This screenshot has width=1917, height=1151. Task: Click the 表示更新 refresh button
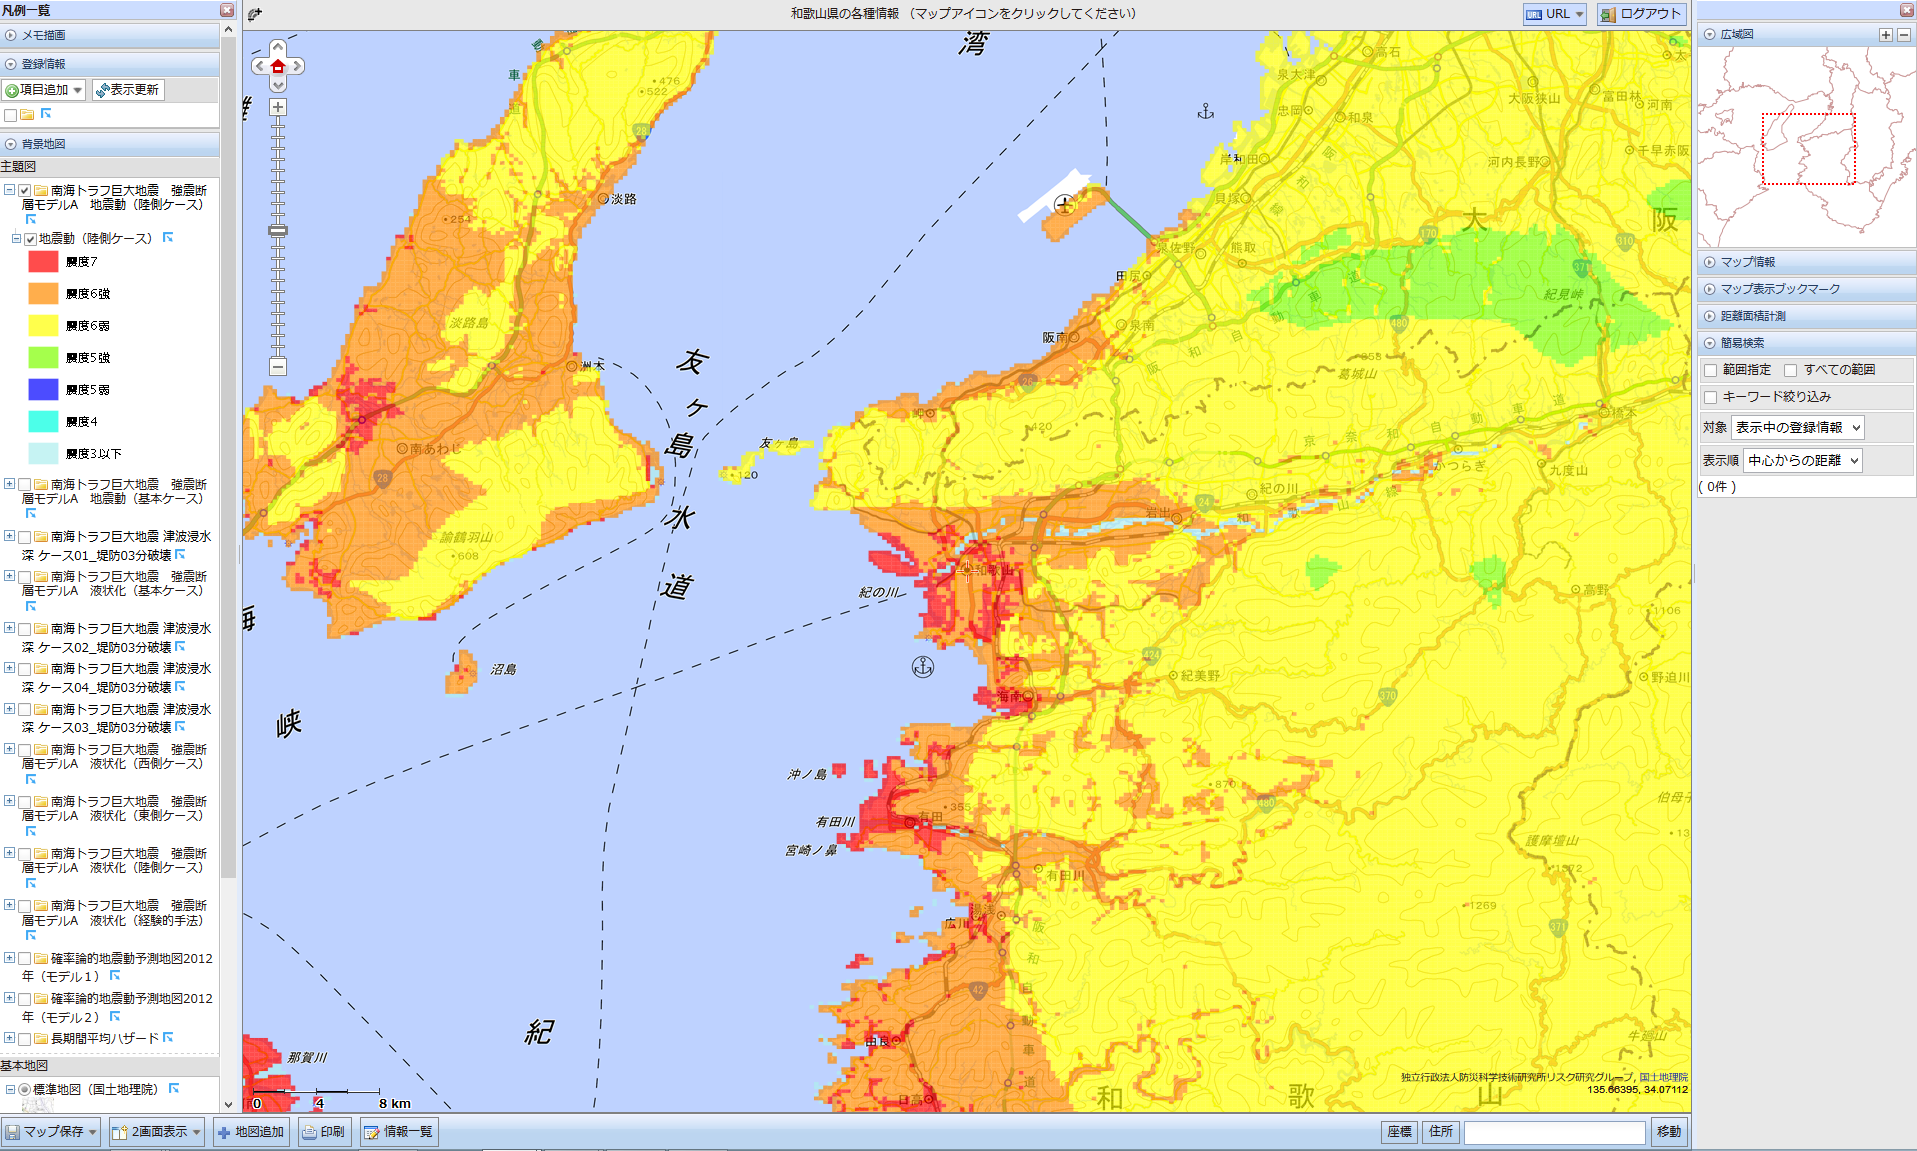pyautogui.click(x=127, y=90)
